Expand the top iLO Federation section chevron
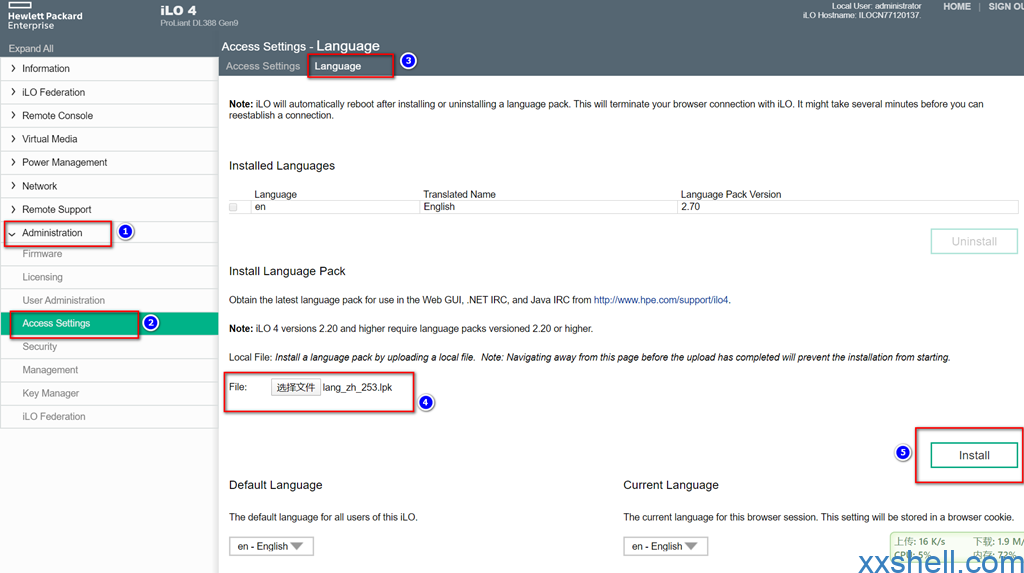 point(12,92)
